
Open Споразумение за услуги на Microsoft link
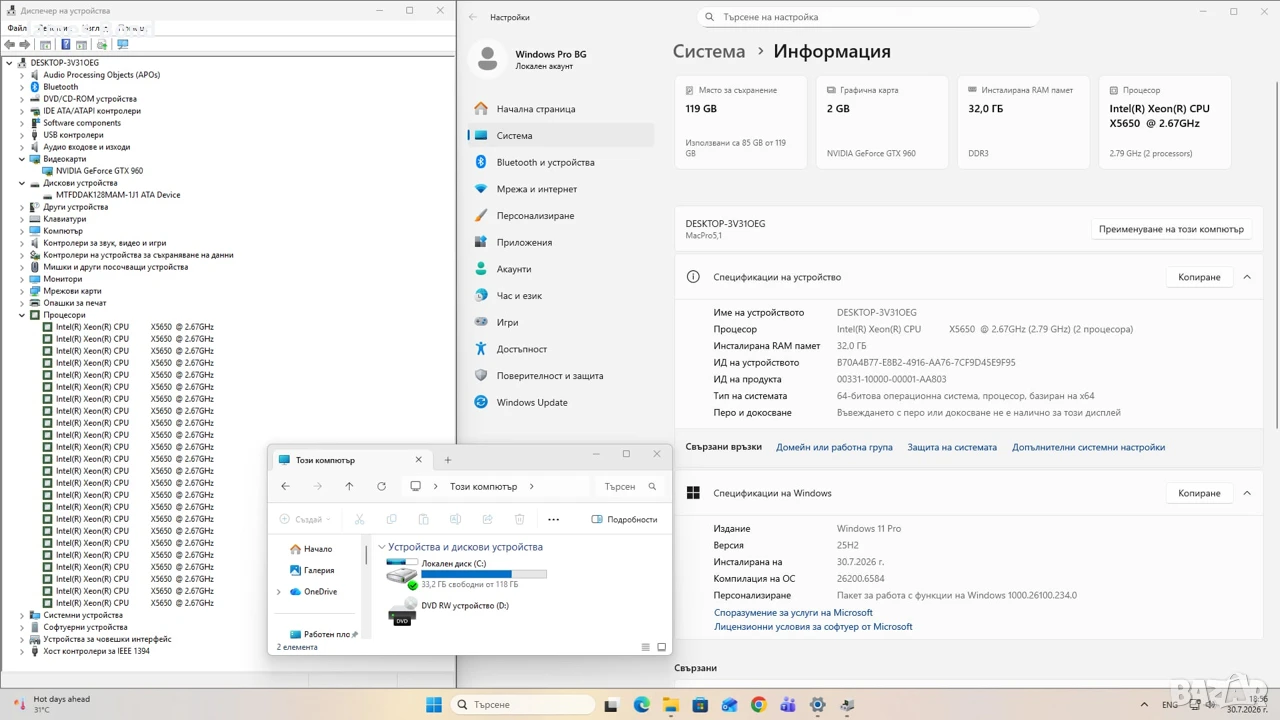(793, 612)
